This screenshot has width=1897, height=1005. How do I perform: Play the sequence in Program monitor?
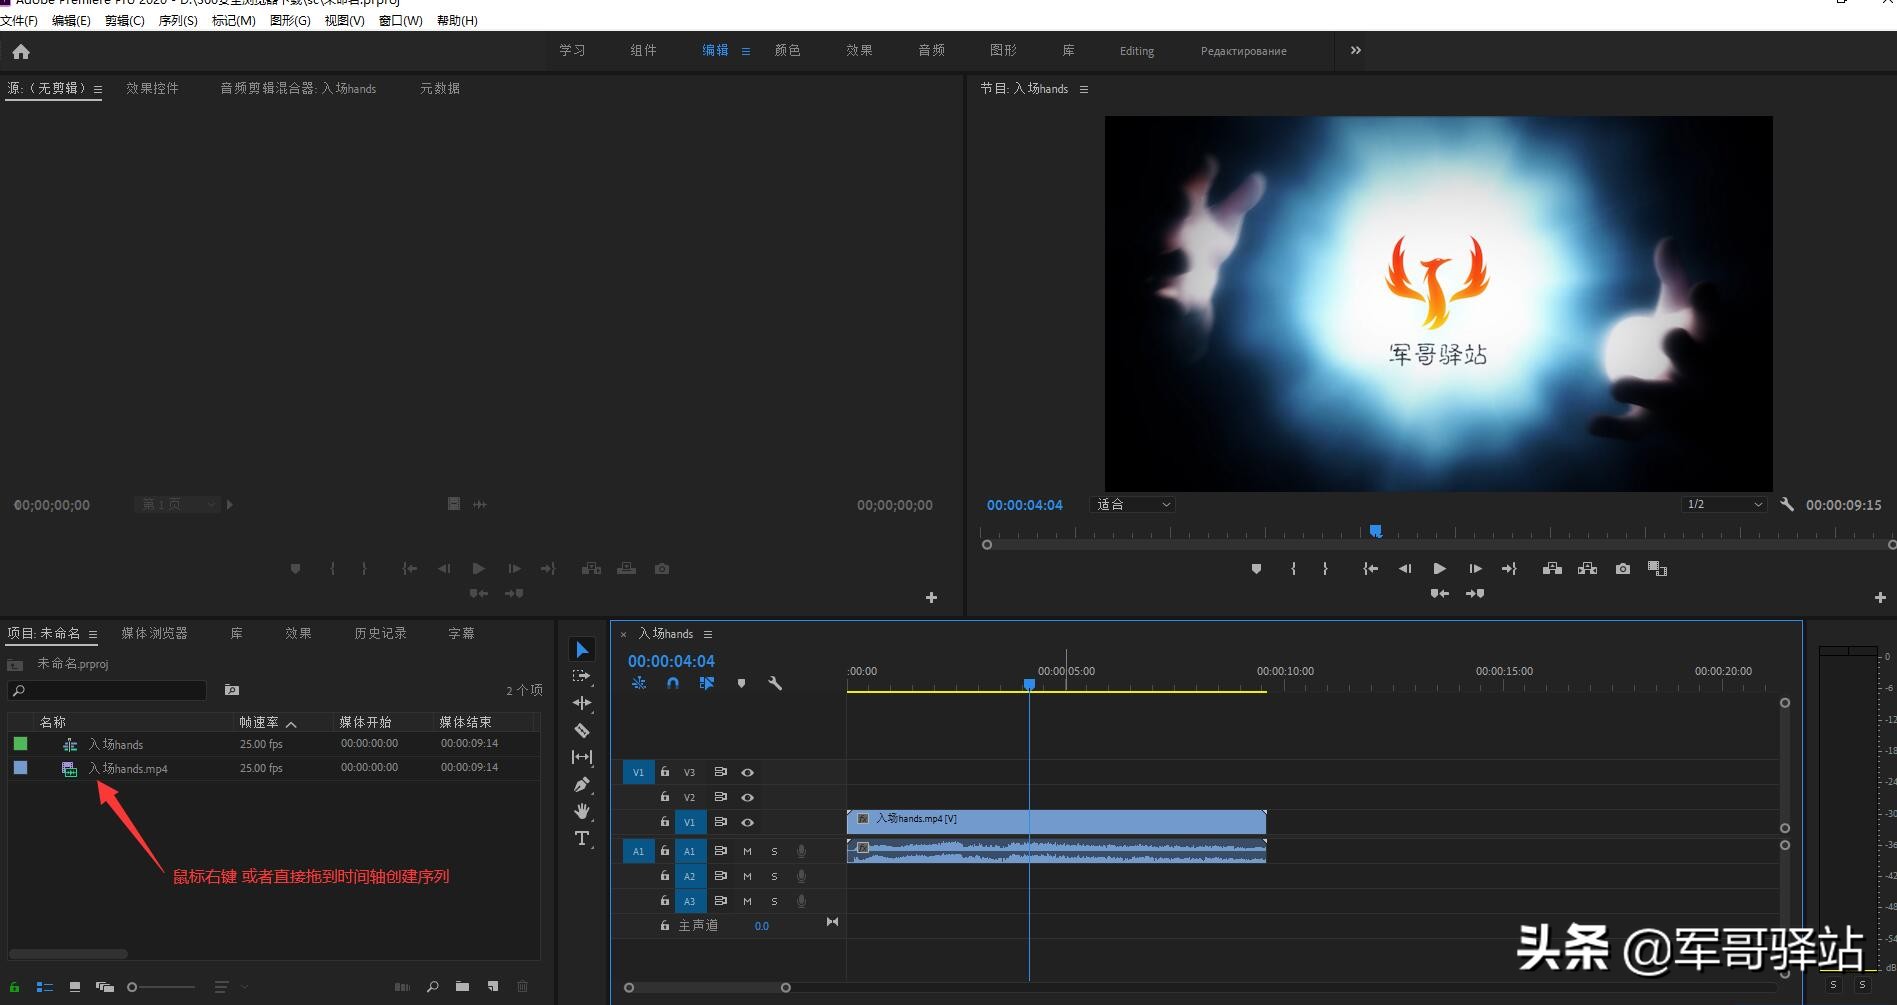pos(1439,569)
